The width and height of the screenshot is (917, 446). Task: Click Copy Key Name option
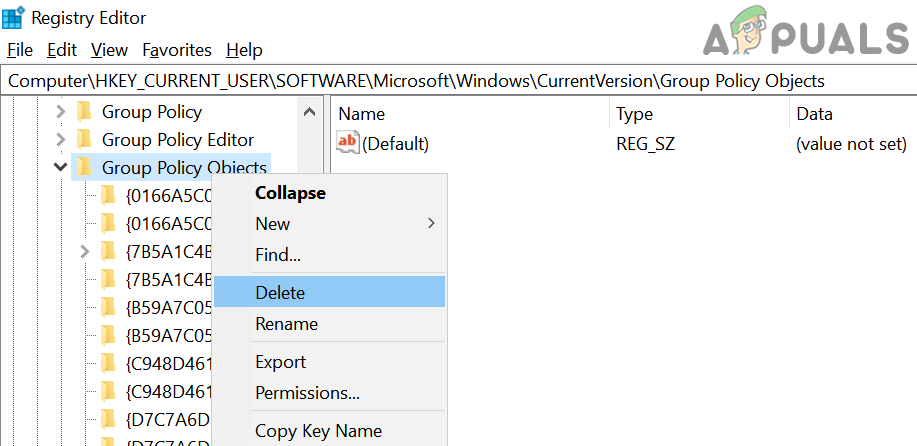click(318, 431)
